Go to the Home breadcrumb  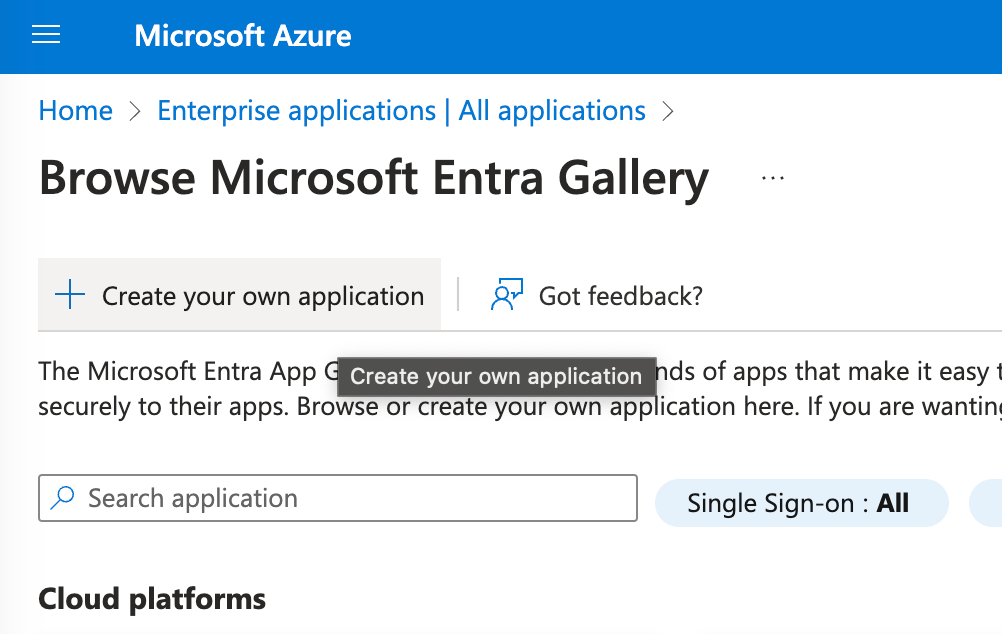click(75, 110)
